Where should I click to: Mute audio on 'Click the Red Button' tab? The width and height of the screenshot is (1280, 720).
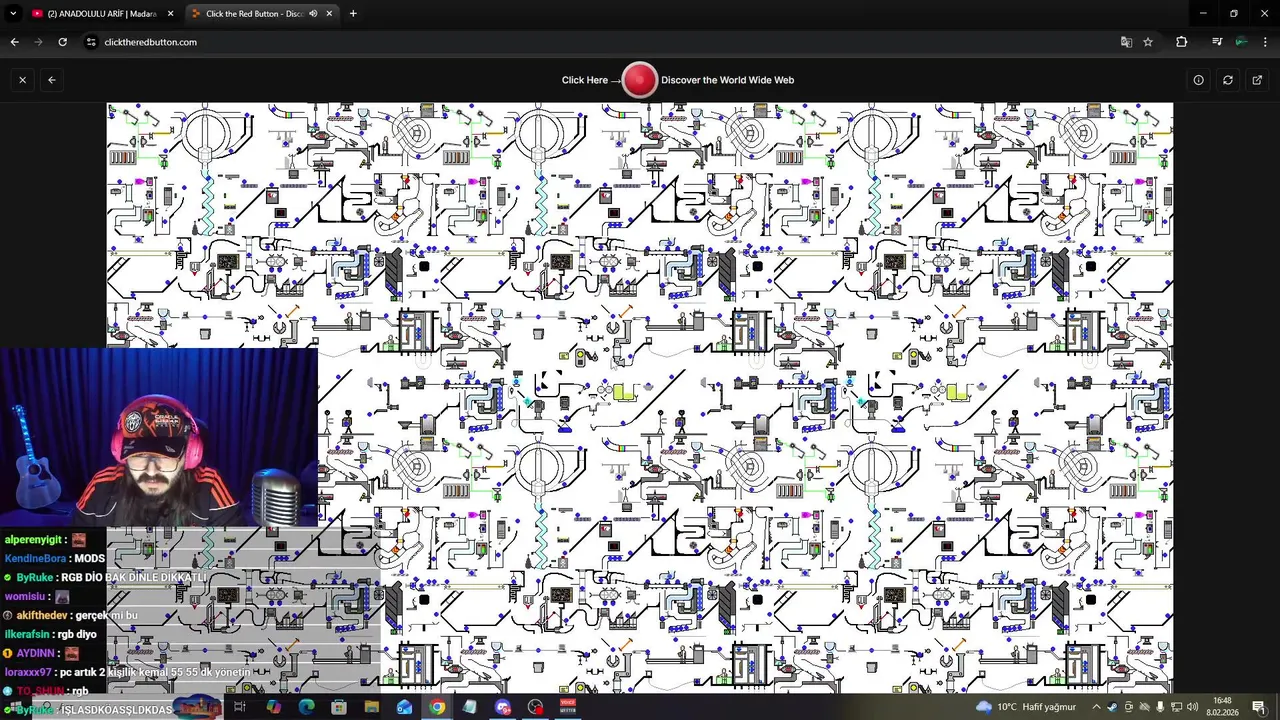[313, 14]
